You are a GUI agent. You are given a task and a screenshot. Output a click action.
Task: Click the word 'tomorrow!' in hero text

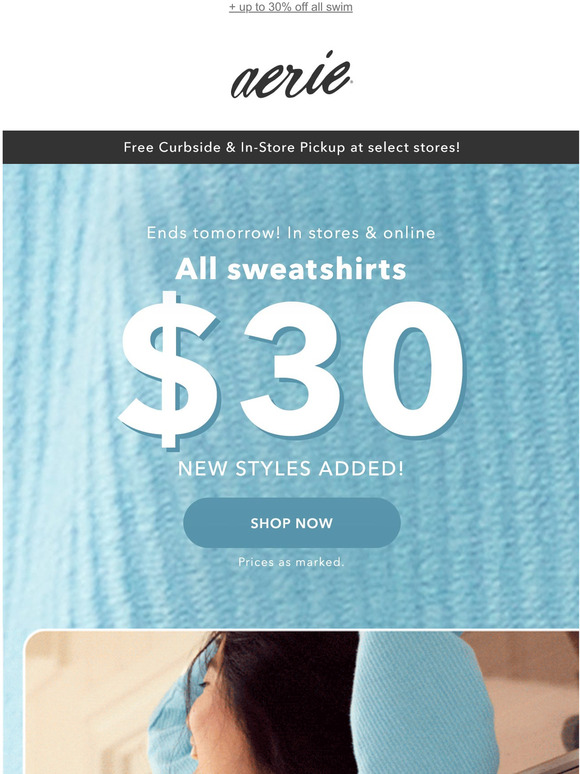pyautogui.click(x=236, y=233)
